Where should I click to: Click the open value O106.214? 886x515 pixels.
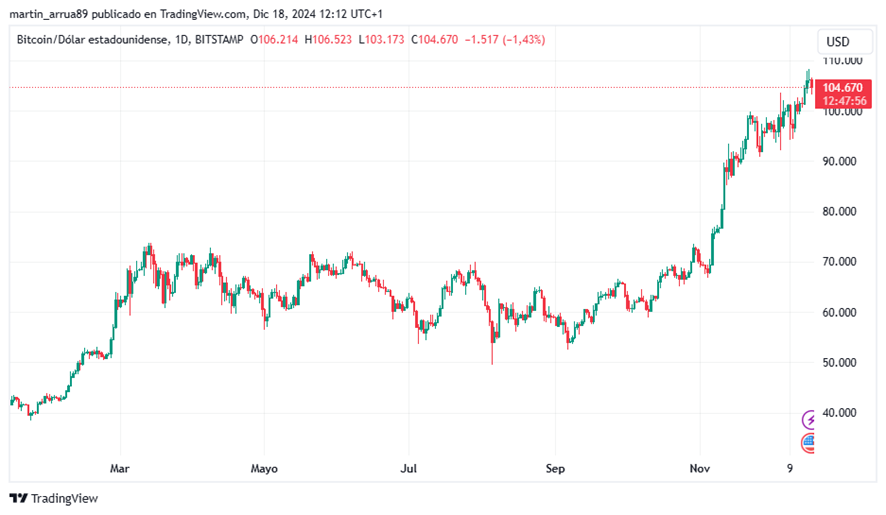point(274,40)
